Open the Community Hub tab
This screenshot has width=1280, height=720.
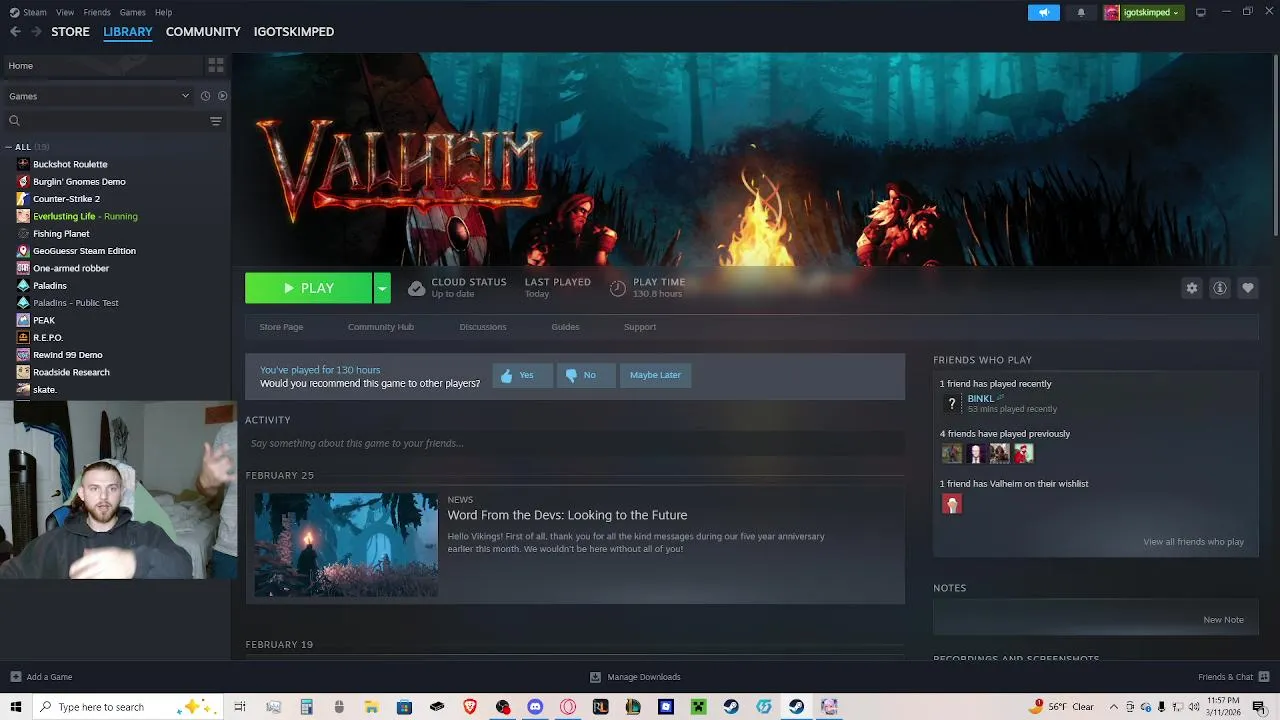[381, 327]
